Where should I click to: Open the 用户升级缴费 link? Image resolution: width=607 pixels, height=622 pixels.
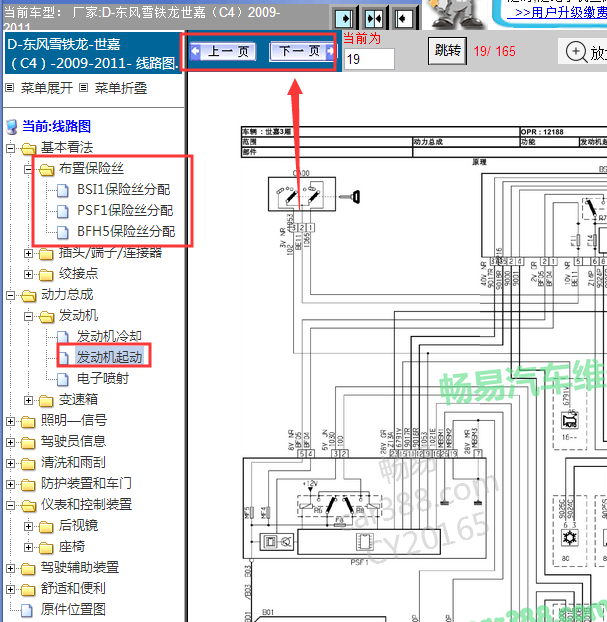(x=557, y=12)
